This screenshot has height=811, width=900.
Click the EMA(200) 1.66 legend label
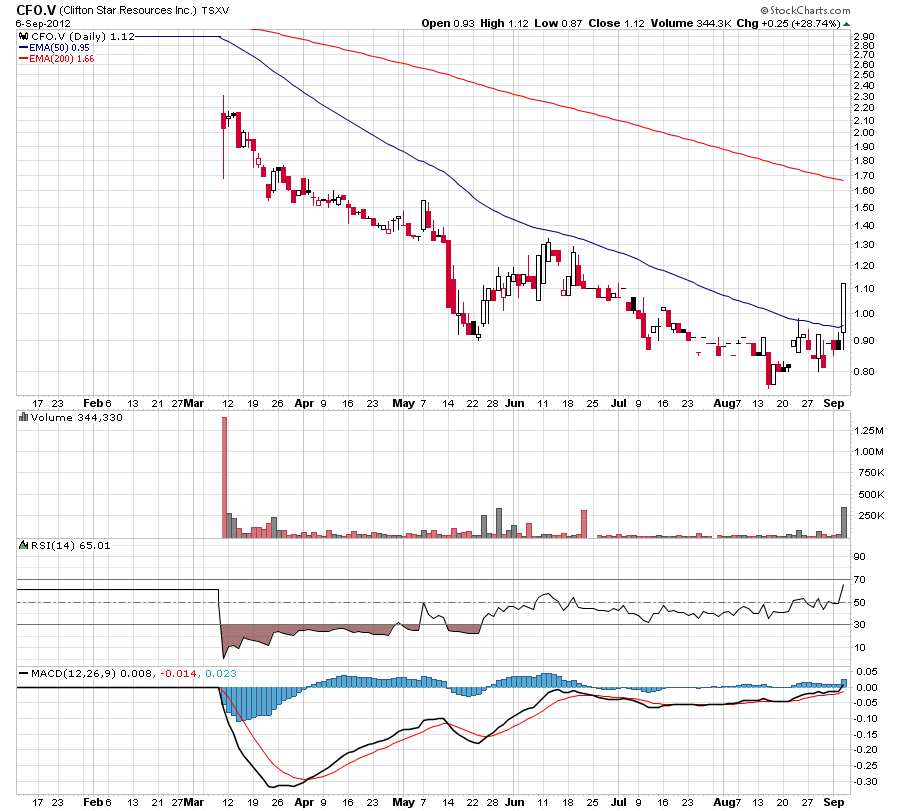(x=61, y=59)
